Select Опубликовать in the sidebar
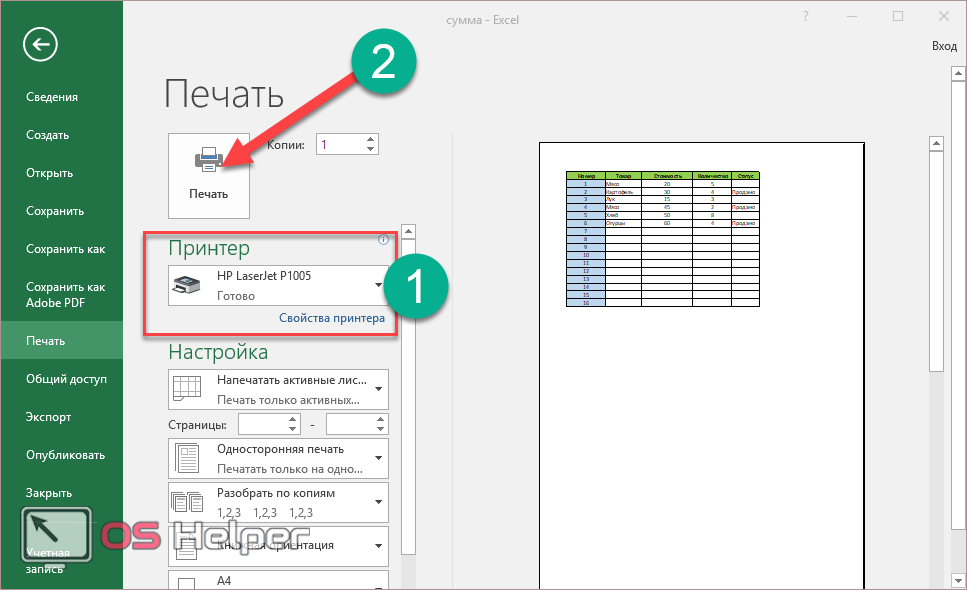The height and width of the screenshot is (590, 967). coord(65,455)
